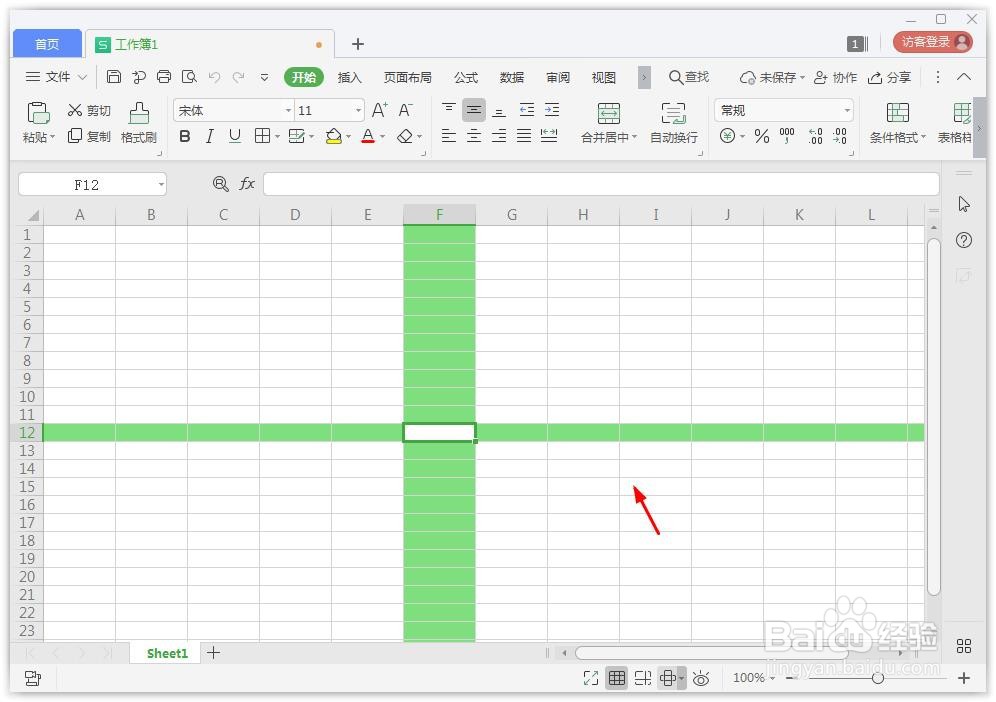996x702 pixels.
Task: Click Merge and Center (合并居中) icon
Action: (x=609, y=114)
